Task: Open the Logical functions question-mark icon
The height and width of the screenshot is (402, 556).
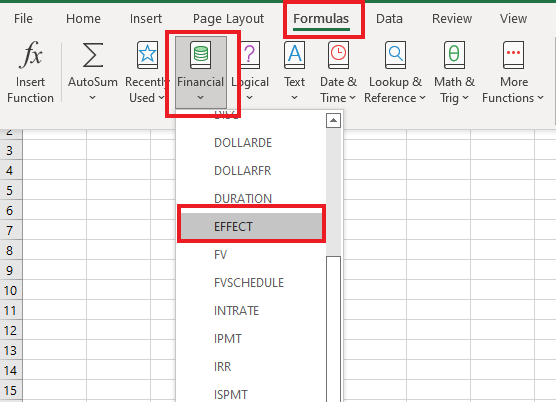Action: [x=250, y=55]
